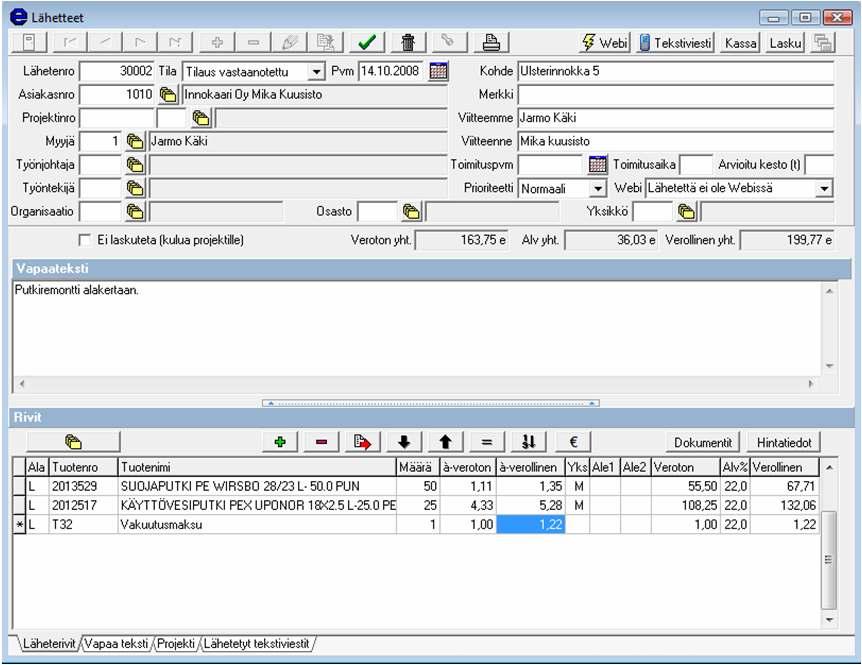Open the Tila dropdown
This screenshot has width=862, height=665.
(x=316, y=72)
